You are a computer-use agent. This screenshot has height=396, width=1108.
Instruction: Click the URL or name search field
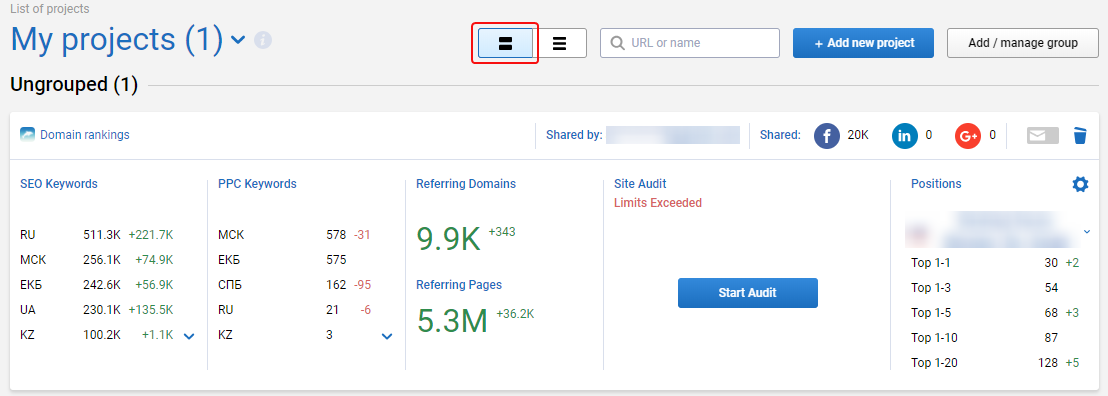pos(690,43)
